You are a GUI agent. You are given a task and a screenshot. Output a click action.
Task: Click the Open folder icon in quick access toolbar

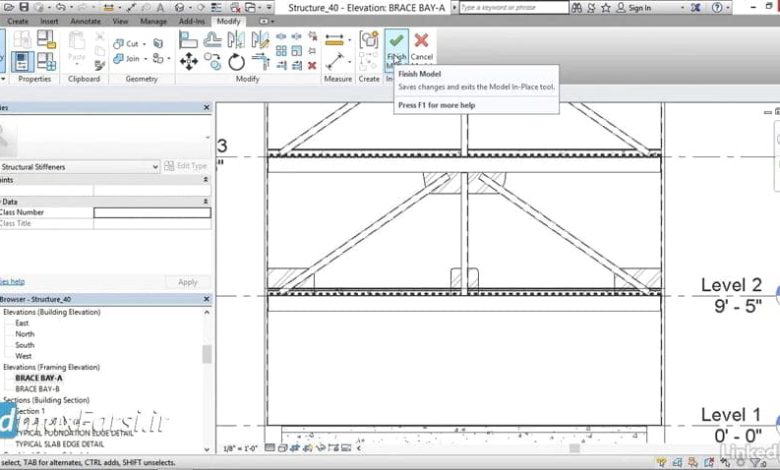(9, 7)
